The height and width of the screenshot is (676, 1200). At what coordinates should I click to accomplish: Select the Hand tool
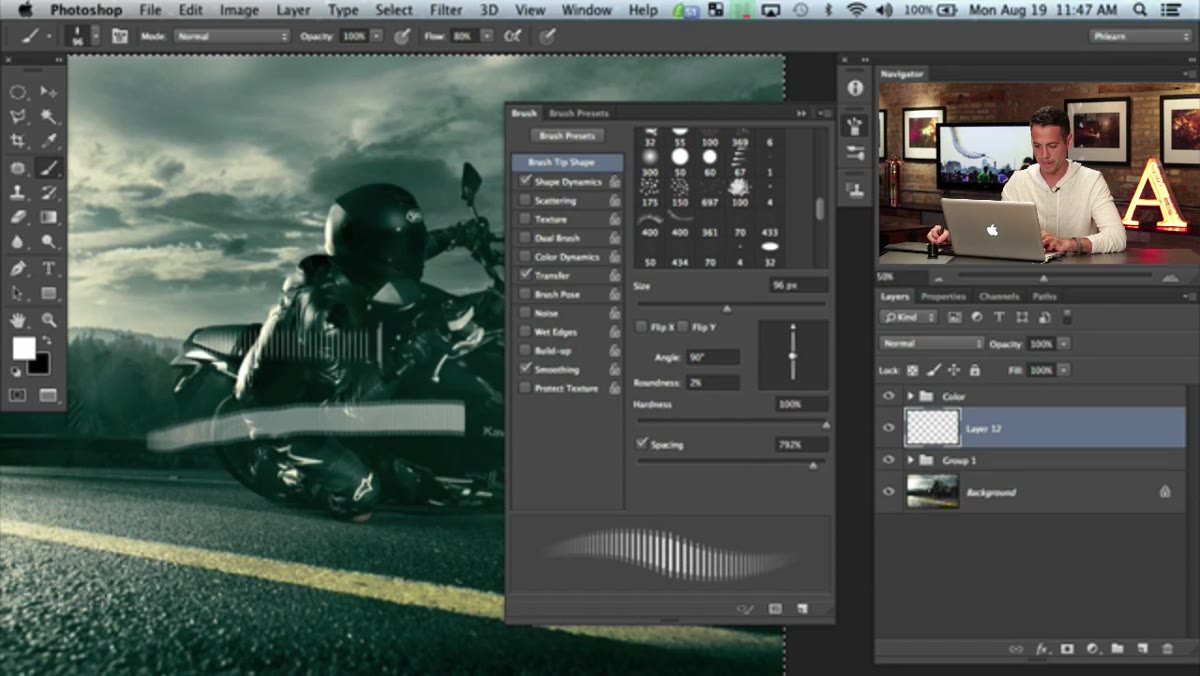click(18, 320)
